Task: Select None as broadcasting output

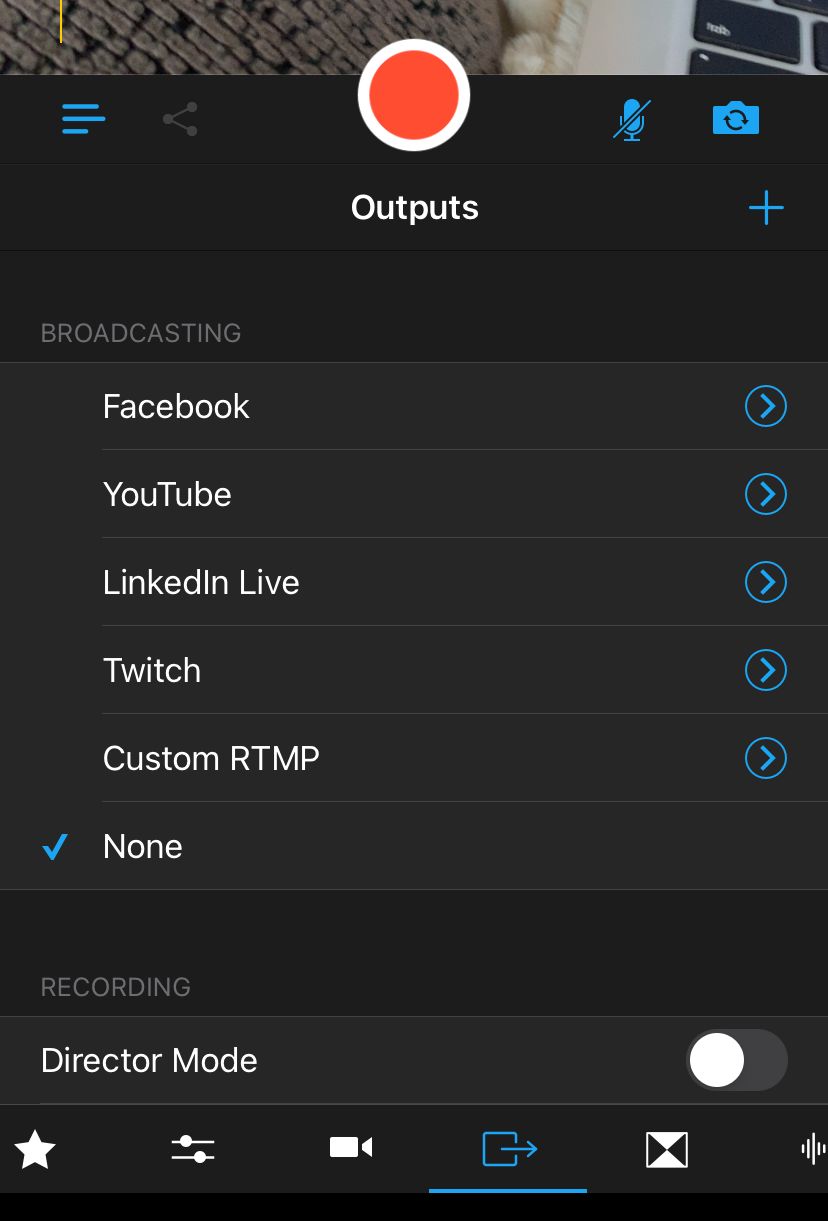Action: [143, 847]
